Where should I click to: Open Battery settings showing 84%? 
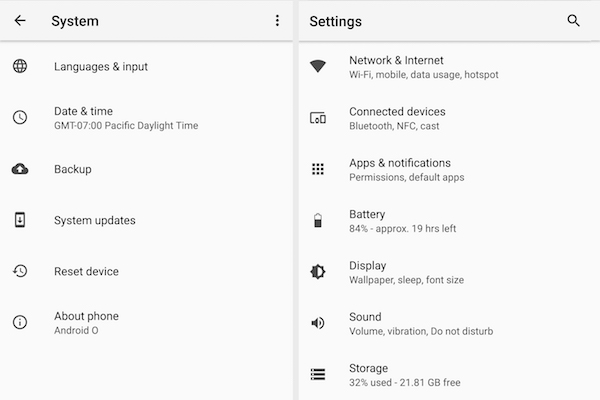coord(449,221)
